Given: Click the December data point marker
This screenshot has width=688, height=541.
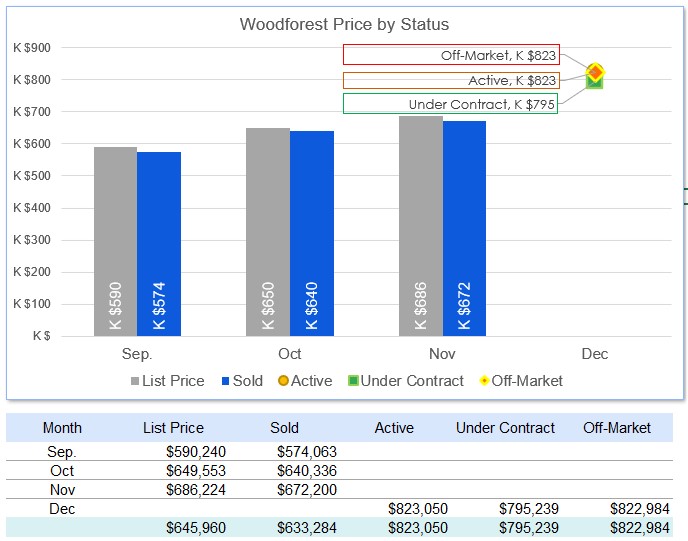Looking at the screenshot, I should [x=595, y=73].
